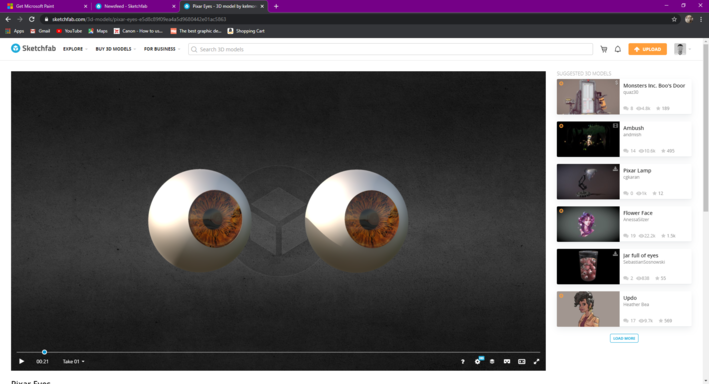This screenshot has width=709, height=384.
Task: Click author SebastianSosnowski under Jar full of eyes
Action: coord(644,262)
